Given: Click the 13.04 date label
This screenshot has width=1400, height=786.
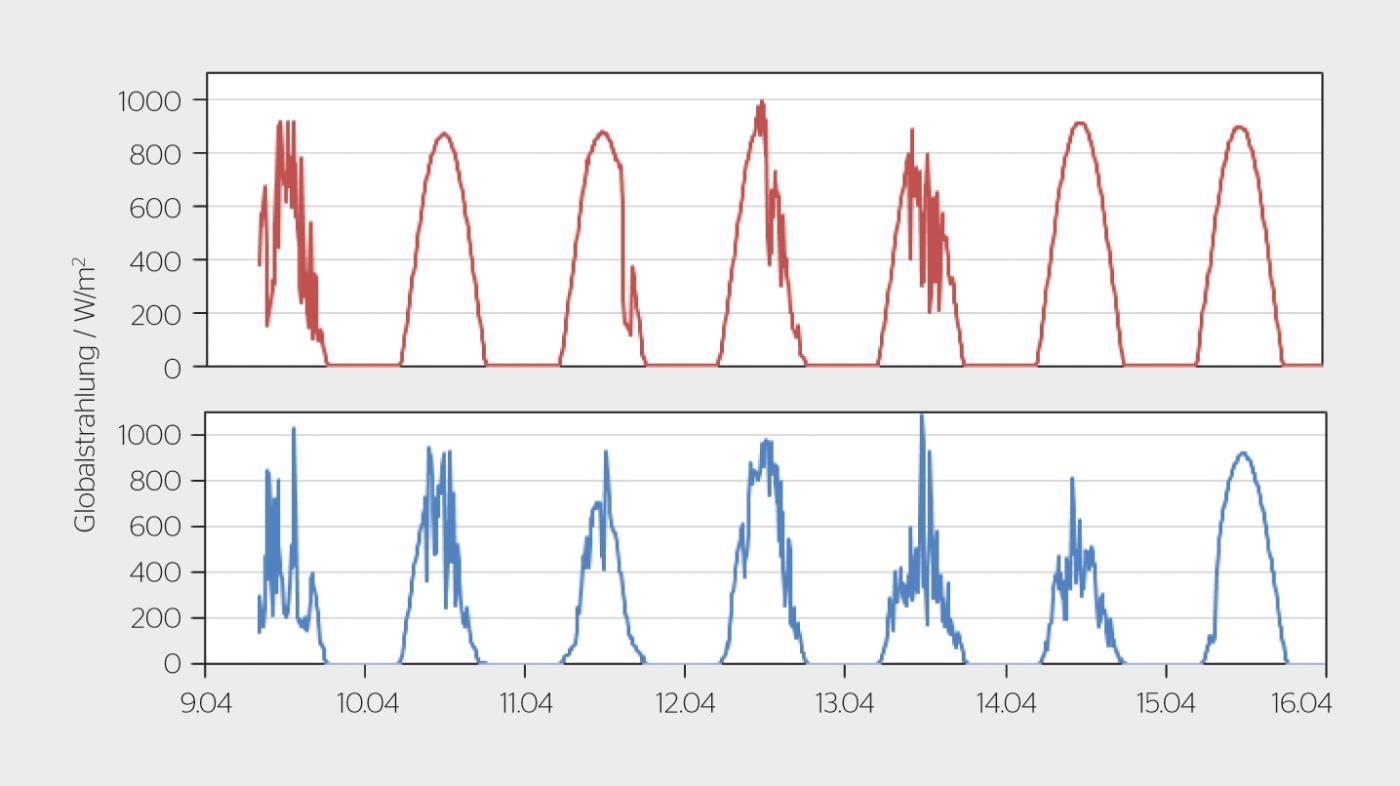Looking at the screenshot, I should point(845,704).
